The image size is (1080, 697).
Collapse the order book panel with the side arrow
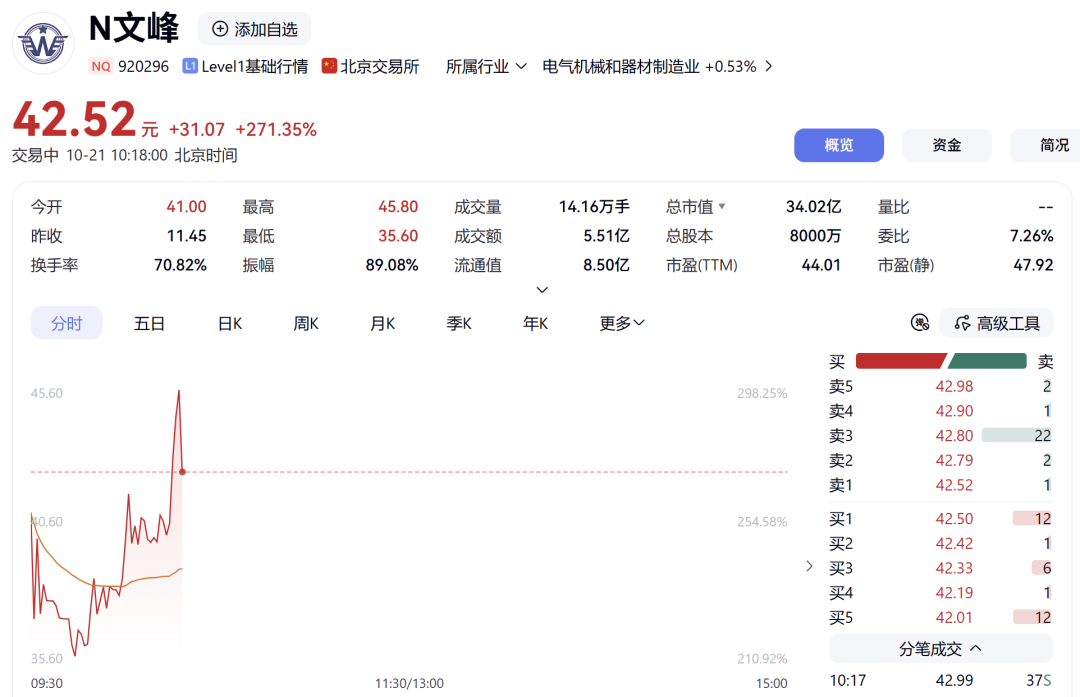[809, 566]
